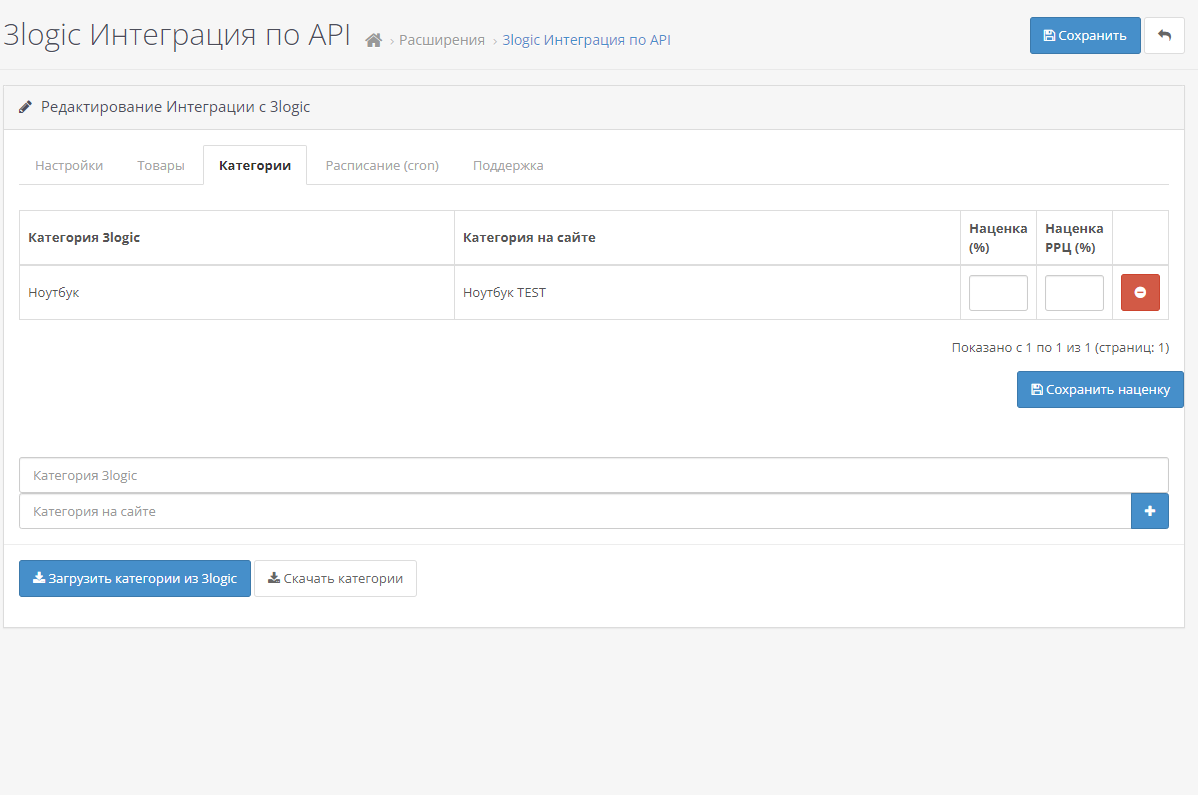Click the Сохранить button

(x=1085, y=35)
